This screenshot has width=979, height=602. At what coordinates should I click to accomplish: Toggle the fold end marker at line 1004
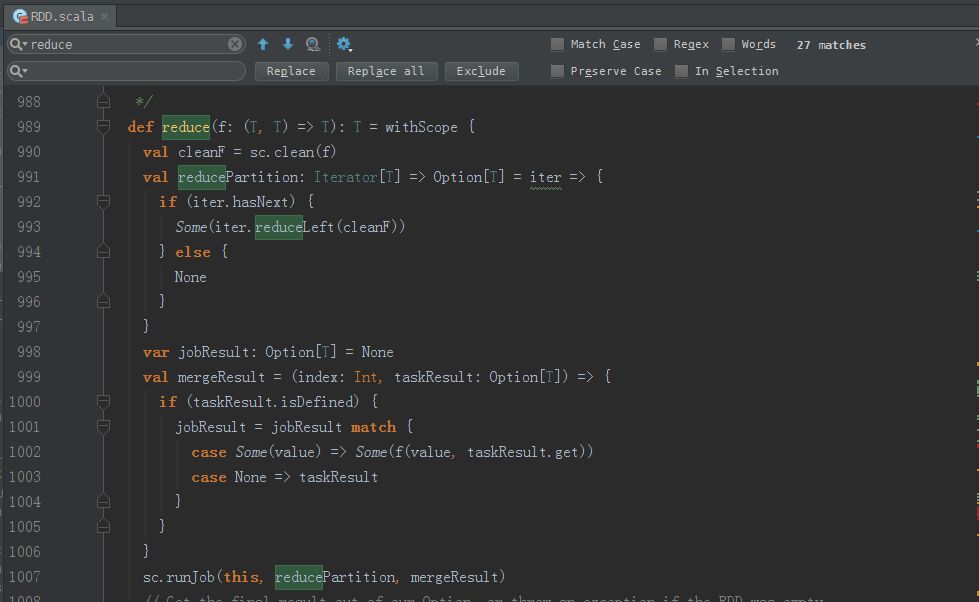pyautogui.click(x=104, y=501)
